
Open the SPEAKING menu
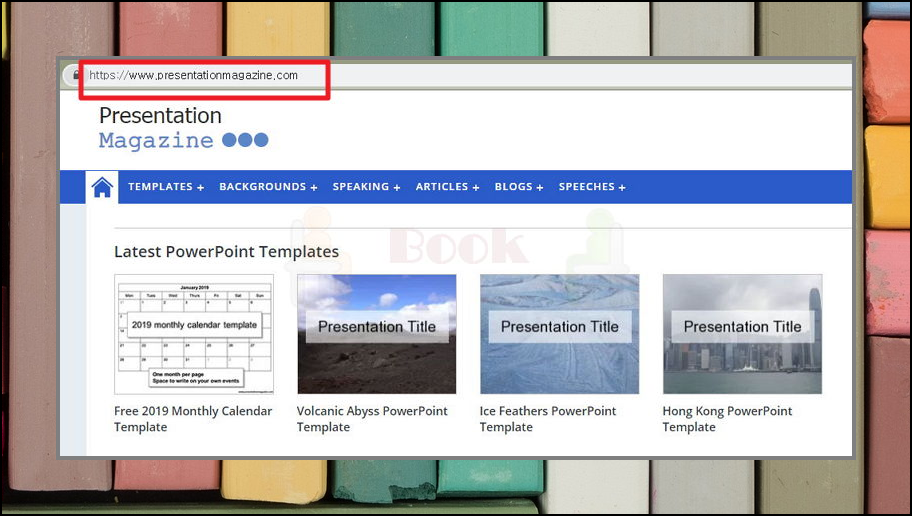click(361, 187)
